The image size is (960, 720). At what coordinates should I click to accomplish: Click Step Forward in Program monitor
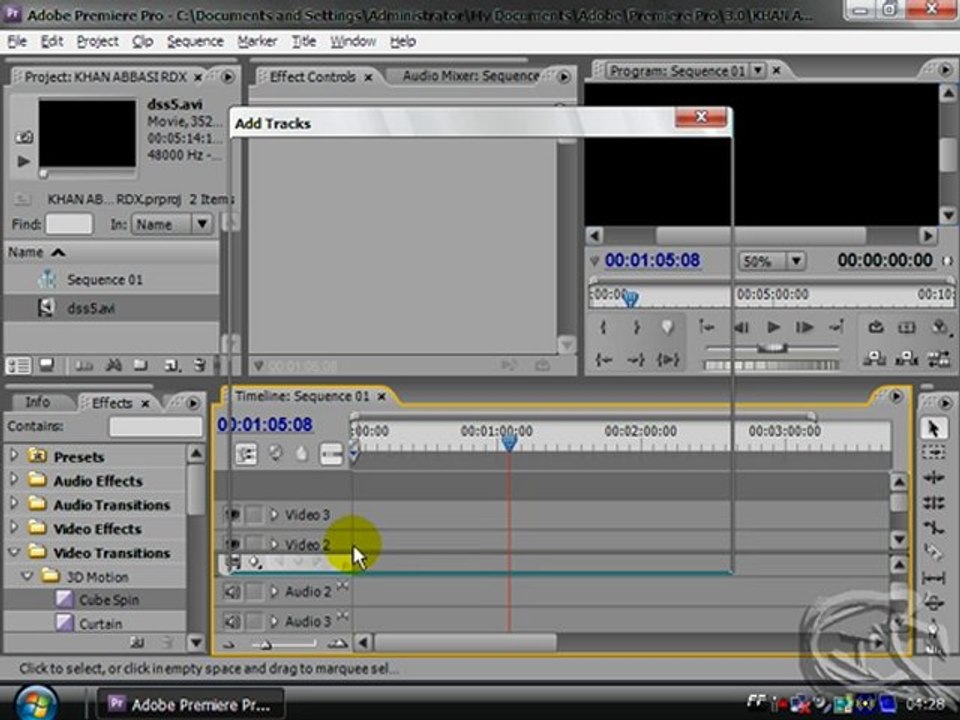tap(804, 328)
